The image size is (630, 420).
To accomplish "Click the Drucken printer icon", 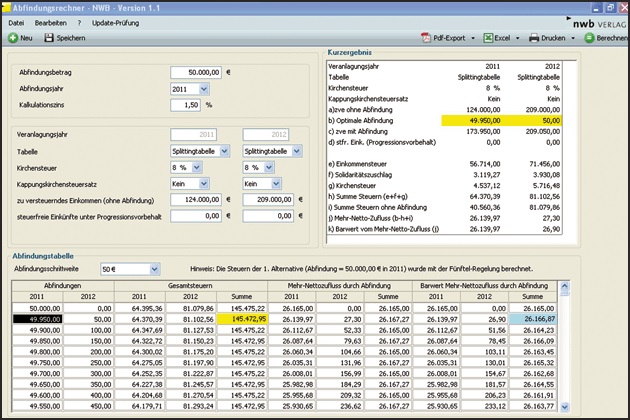I will click(x=535, y=37).
